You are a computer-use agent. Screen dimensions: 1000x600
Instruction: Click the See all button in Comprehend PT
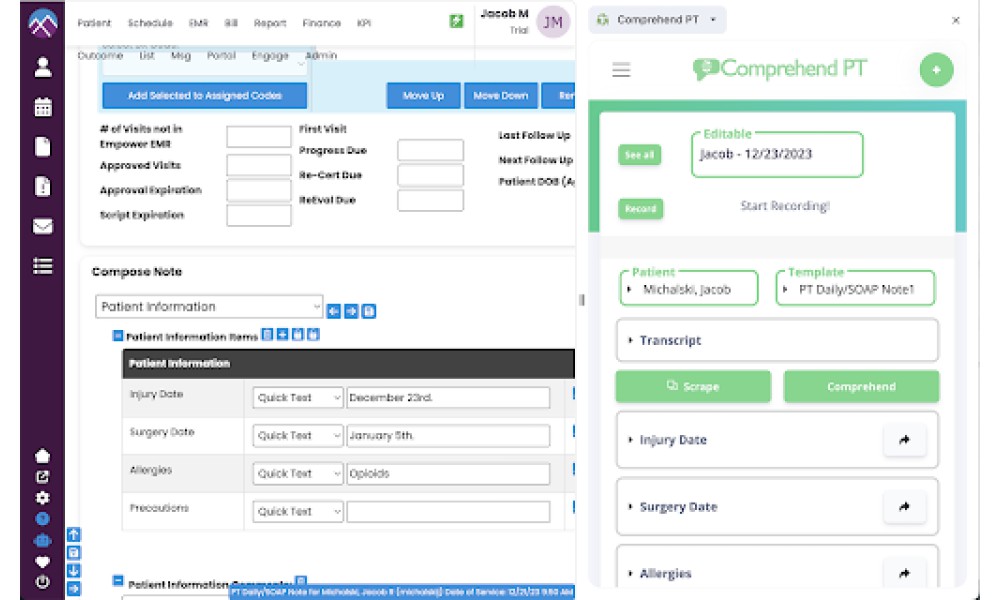click(640, 155)
